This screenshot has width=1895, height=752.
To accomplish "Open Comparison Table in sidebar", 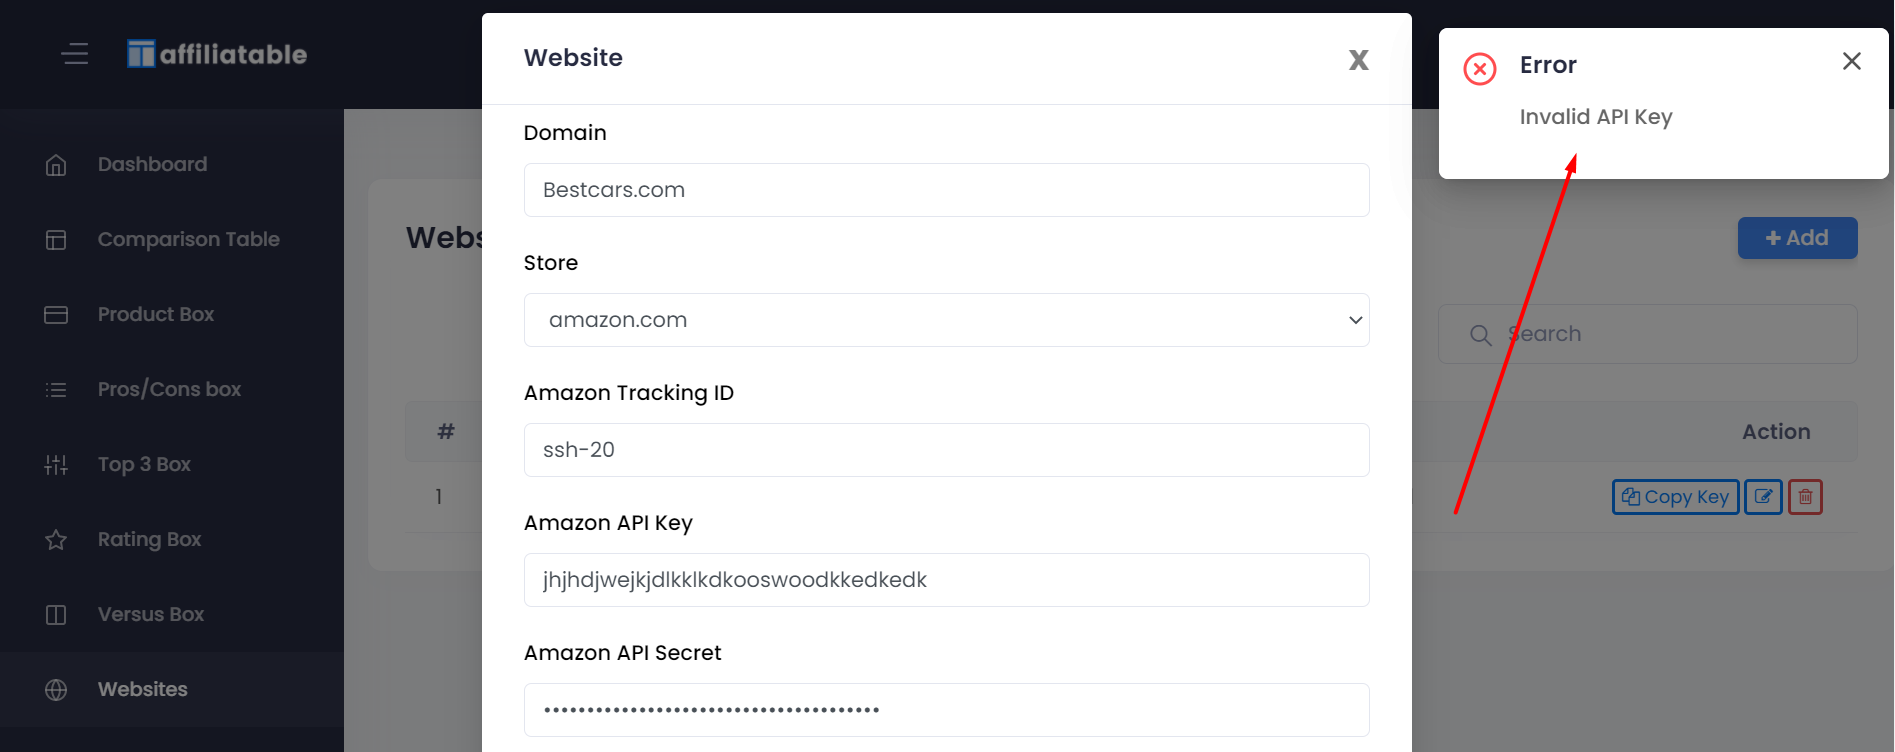I will click(x=188, y=239).
